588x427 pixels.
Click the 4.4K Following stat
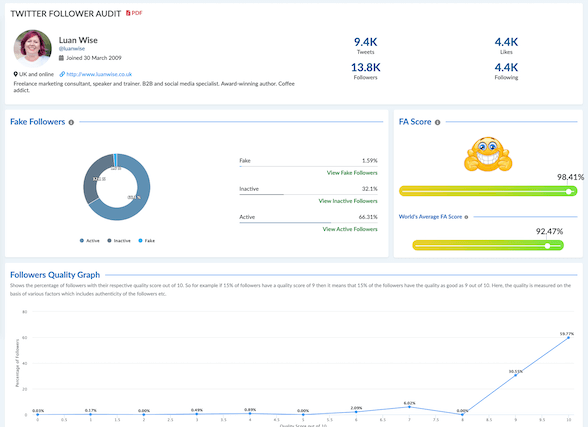coord(506,71)
